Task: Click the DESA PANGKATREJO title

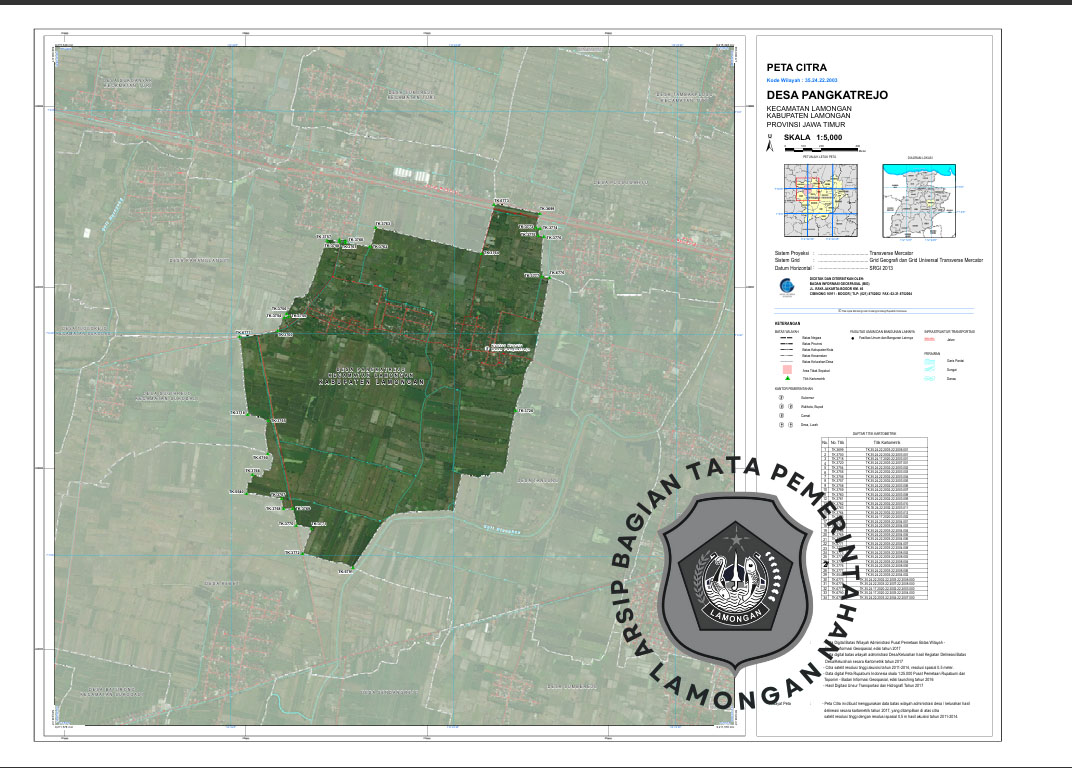Action: (826, 96)
